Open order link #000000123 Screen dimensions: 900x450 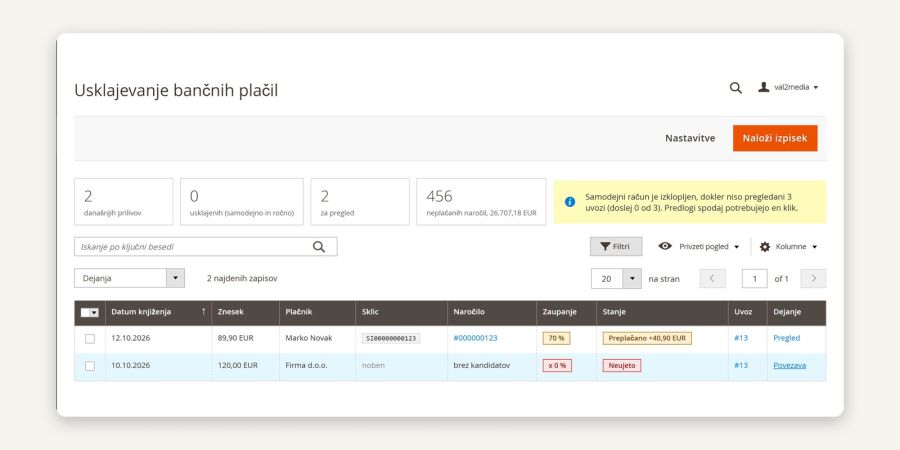coord(475,338)
